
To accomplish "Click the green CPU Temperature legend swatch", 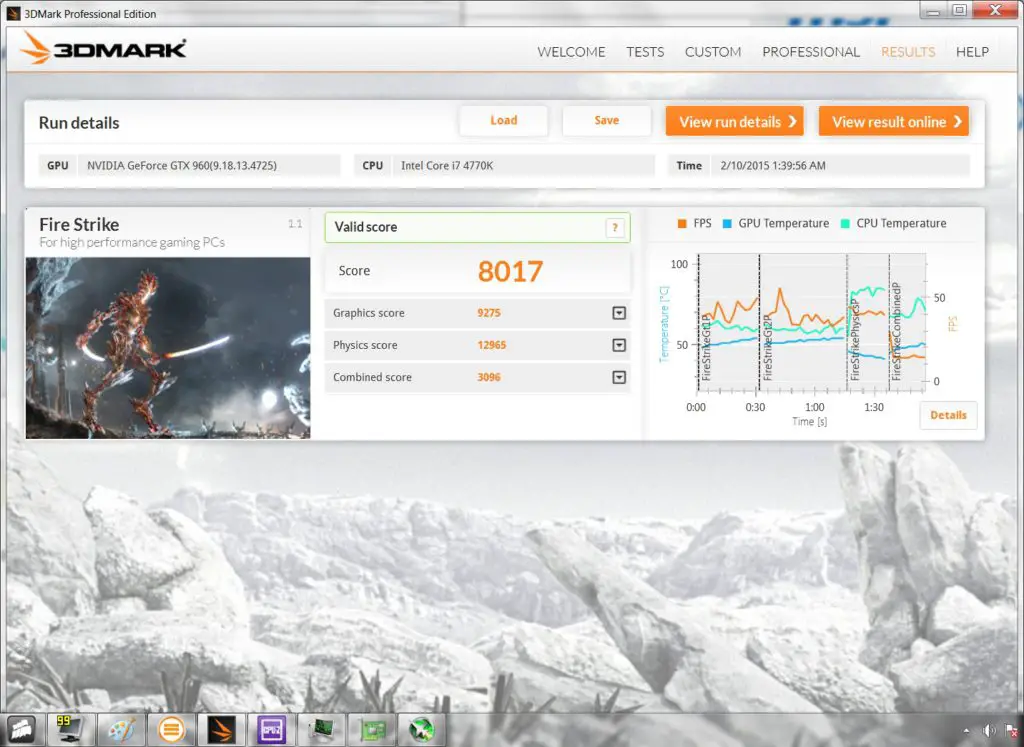I will point(845,223).
